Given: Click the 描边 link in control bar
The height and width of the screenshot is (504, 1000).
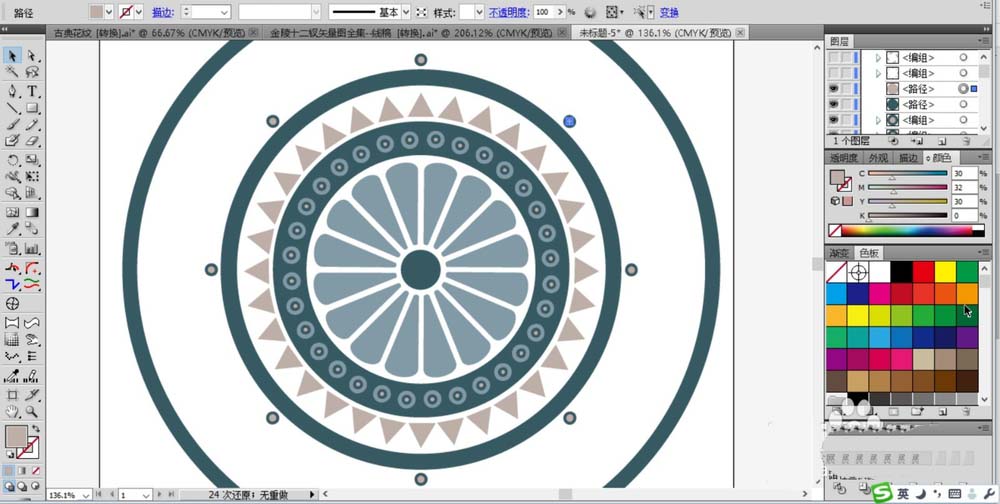Looking at the screenshot, I should click(163, 12).
